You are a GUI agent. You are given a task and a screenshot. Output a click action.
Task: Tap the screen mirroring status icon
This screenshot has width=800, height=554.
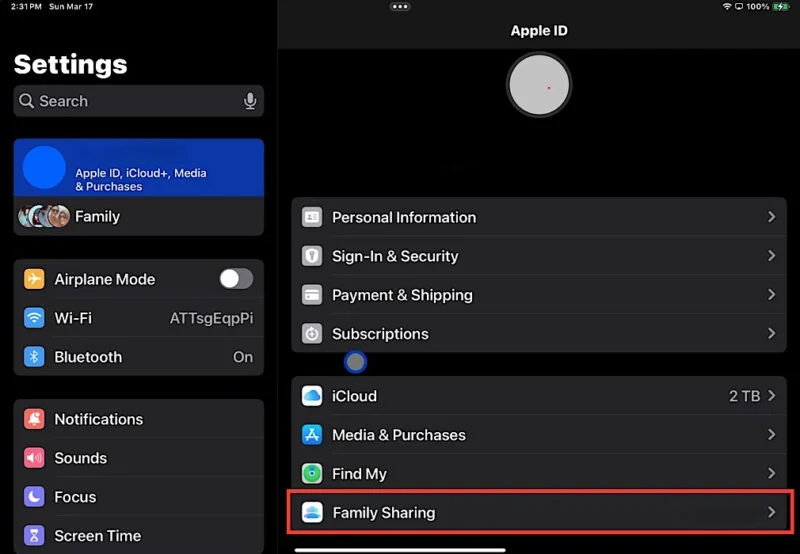pyautogui.click(x=739, y=7)
